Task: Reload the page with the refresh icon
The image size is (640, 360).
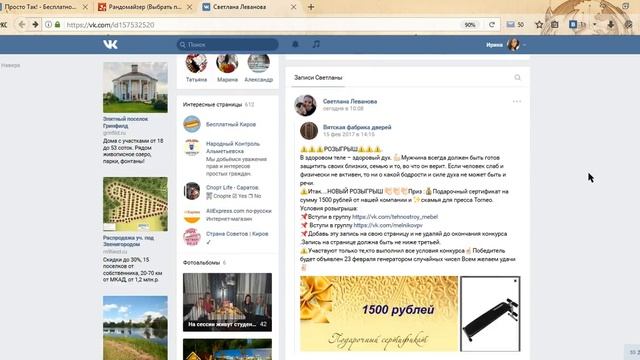Action: [492, 24]
